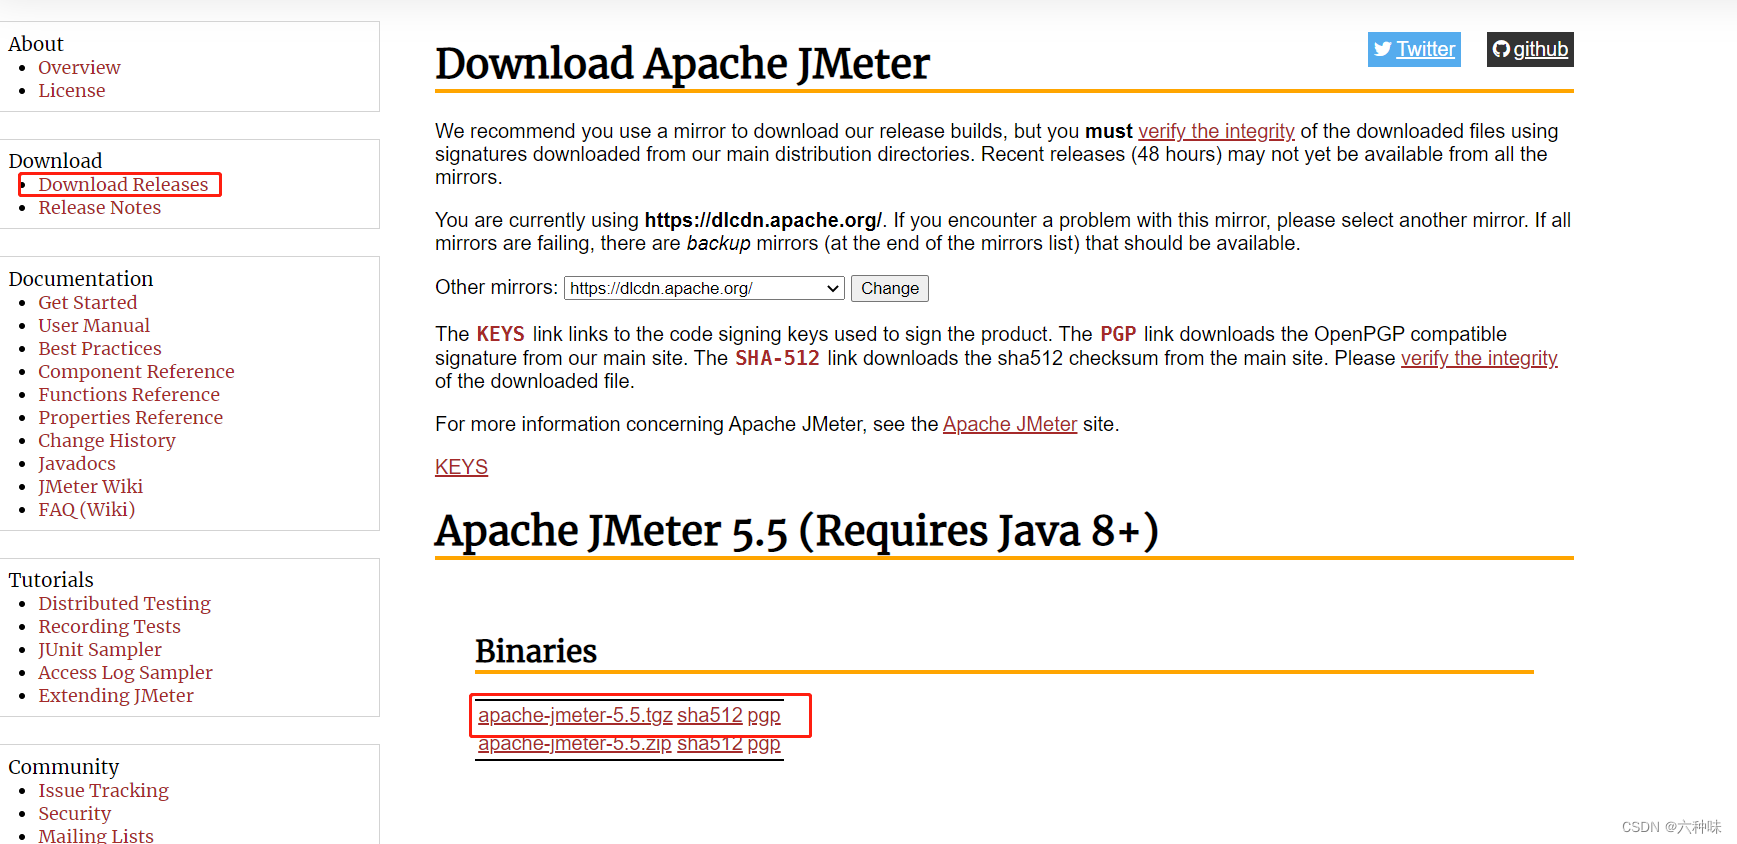The height and width of the screenshot is (844, 1737).
Task: Open Properties Reference link
Action: (x=130, y=417)
